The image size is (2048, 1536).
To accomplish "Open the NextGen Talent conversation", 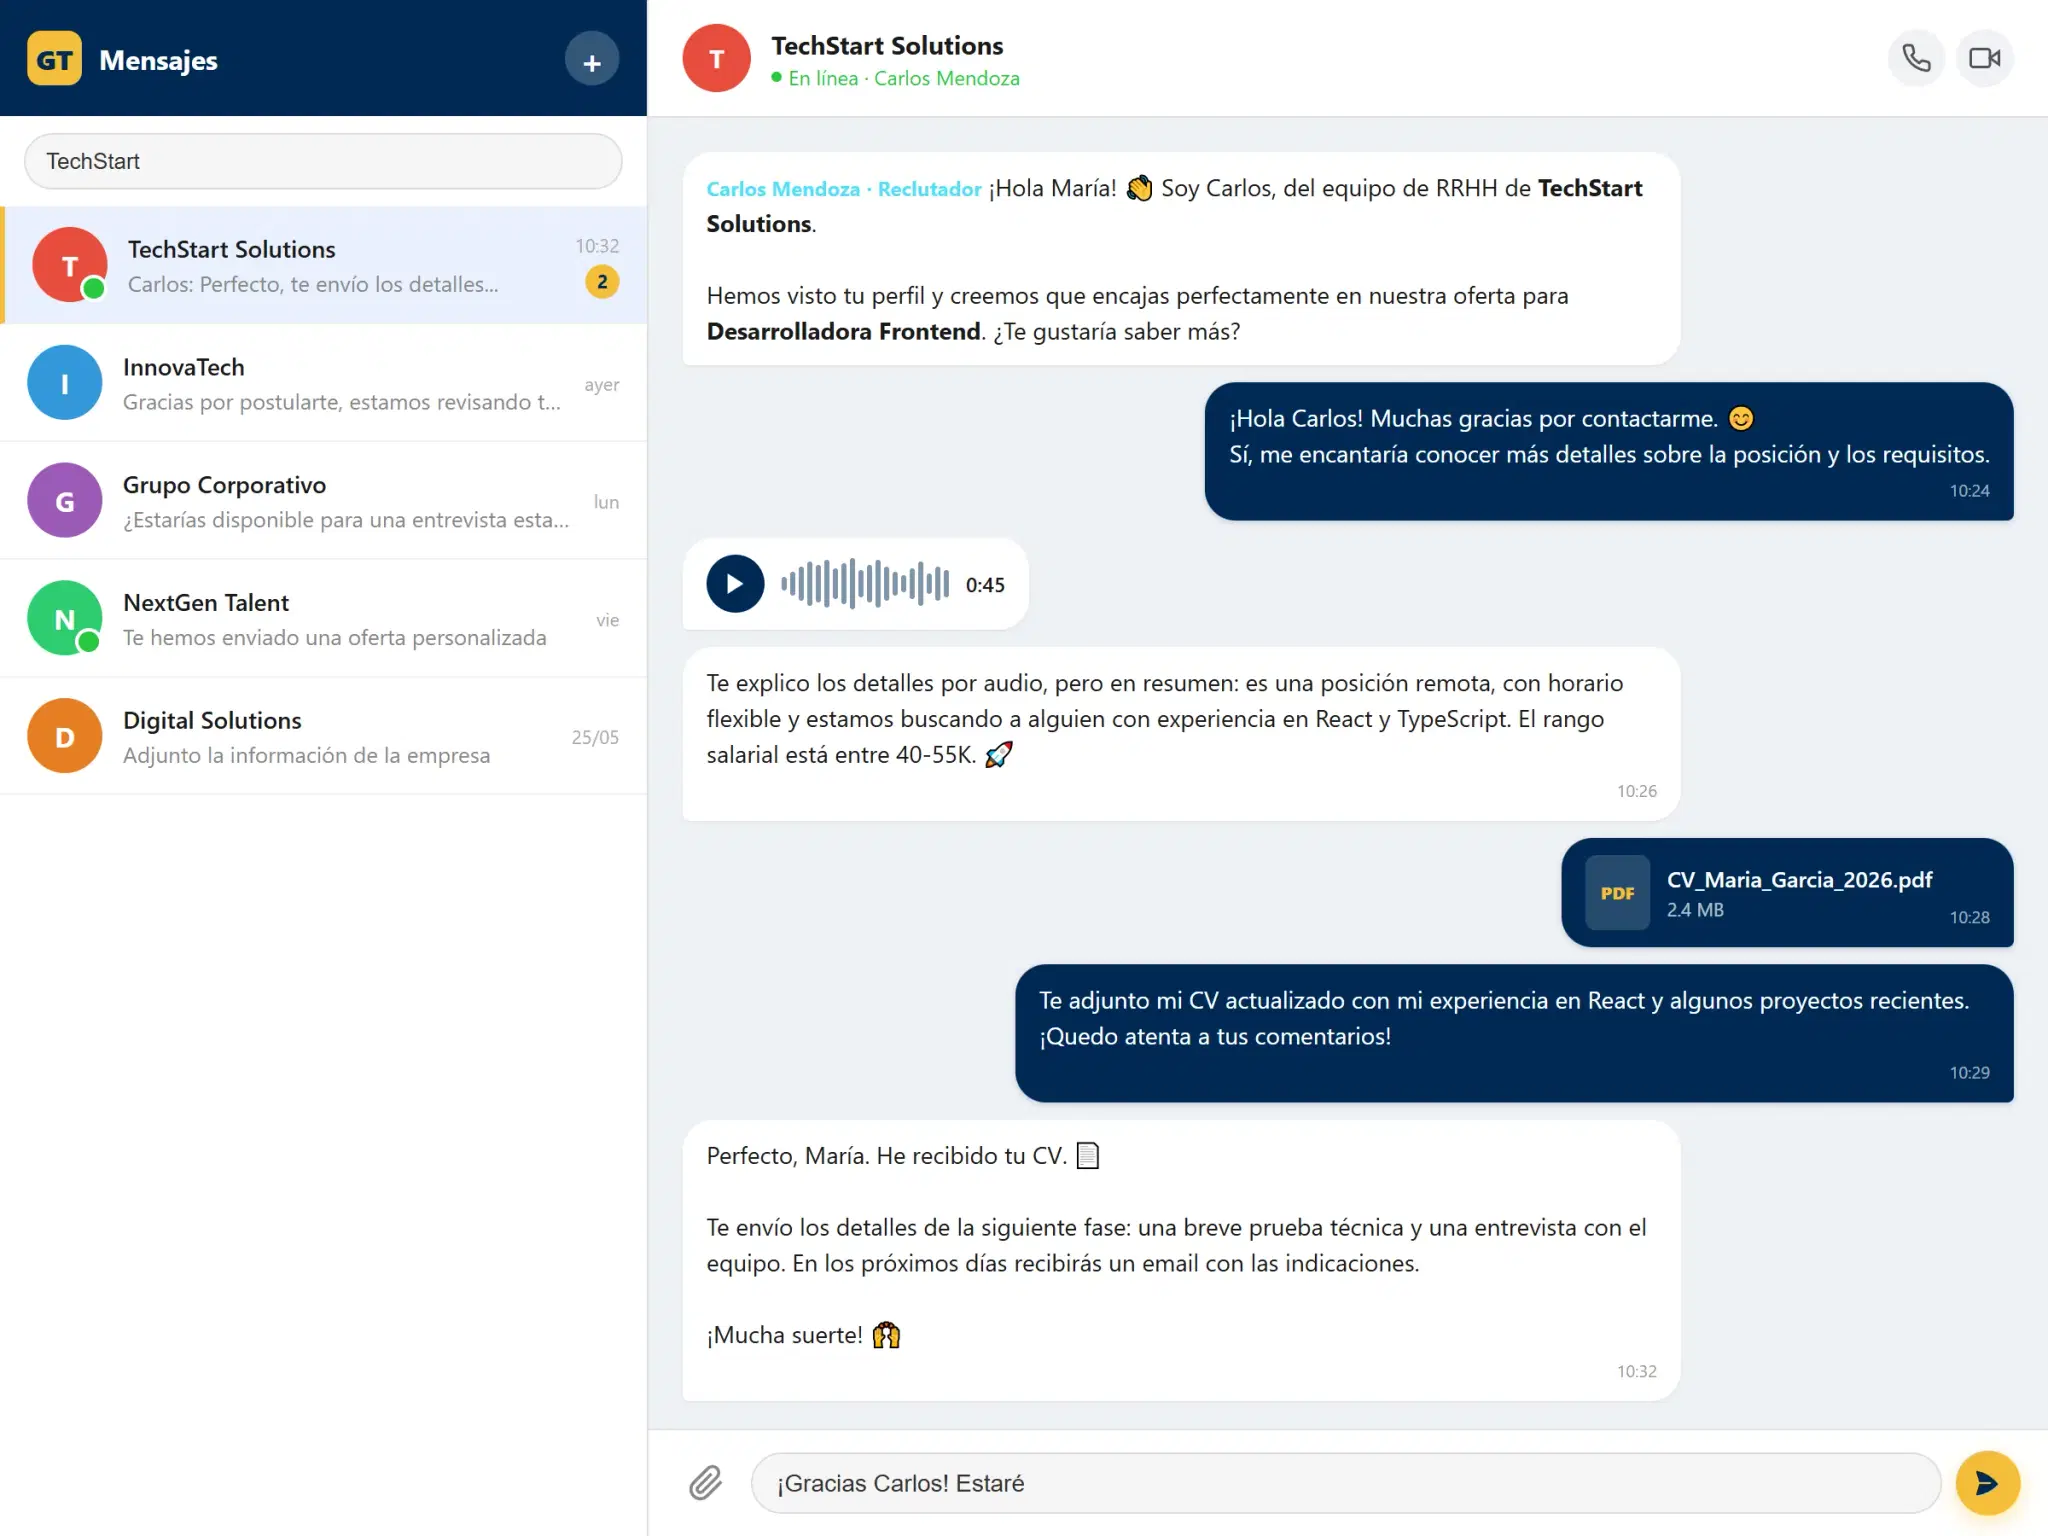I will (x=323, y=618).
